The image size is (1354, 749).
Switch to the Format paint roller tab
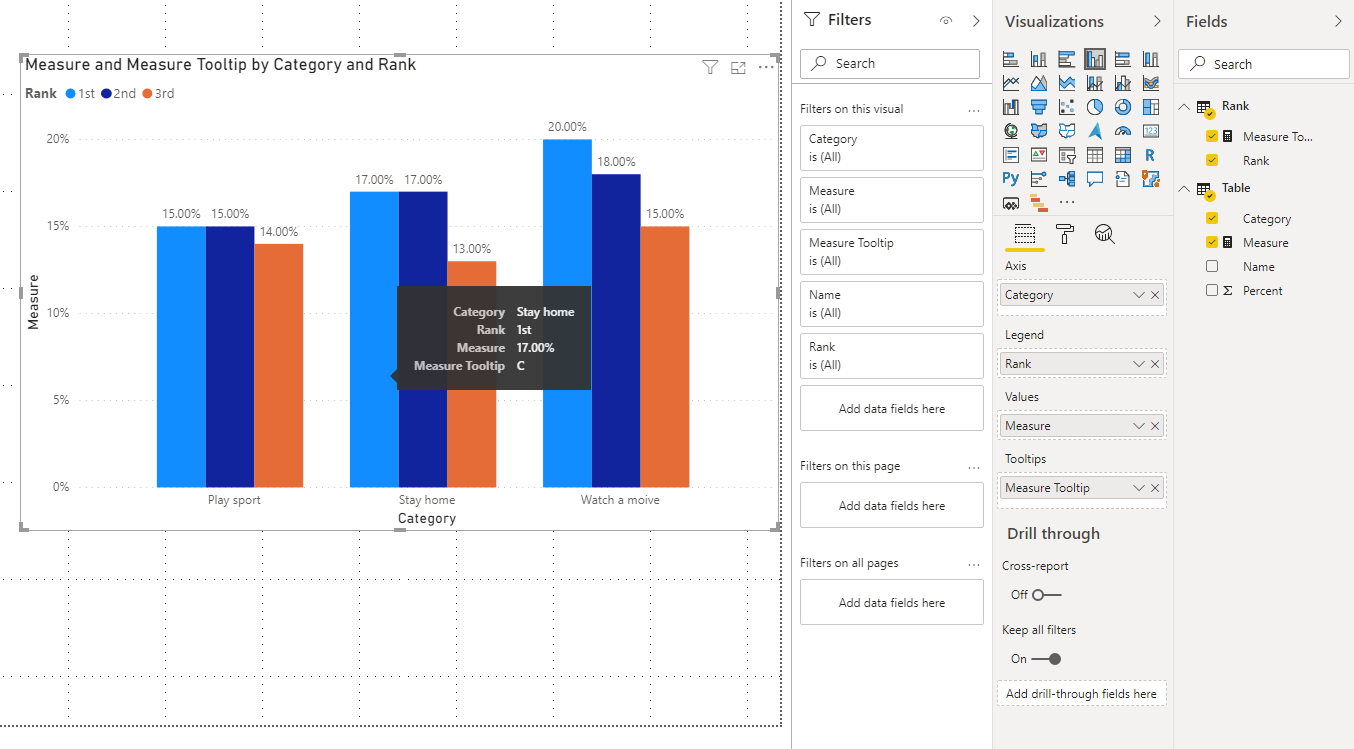[x=1065, y=234]
